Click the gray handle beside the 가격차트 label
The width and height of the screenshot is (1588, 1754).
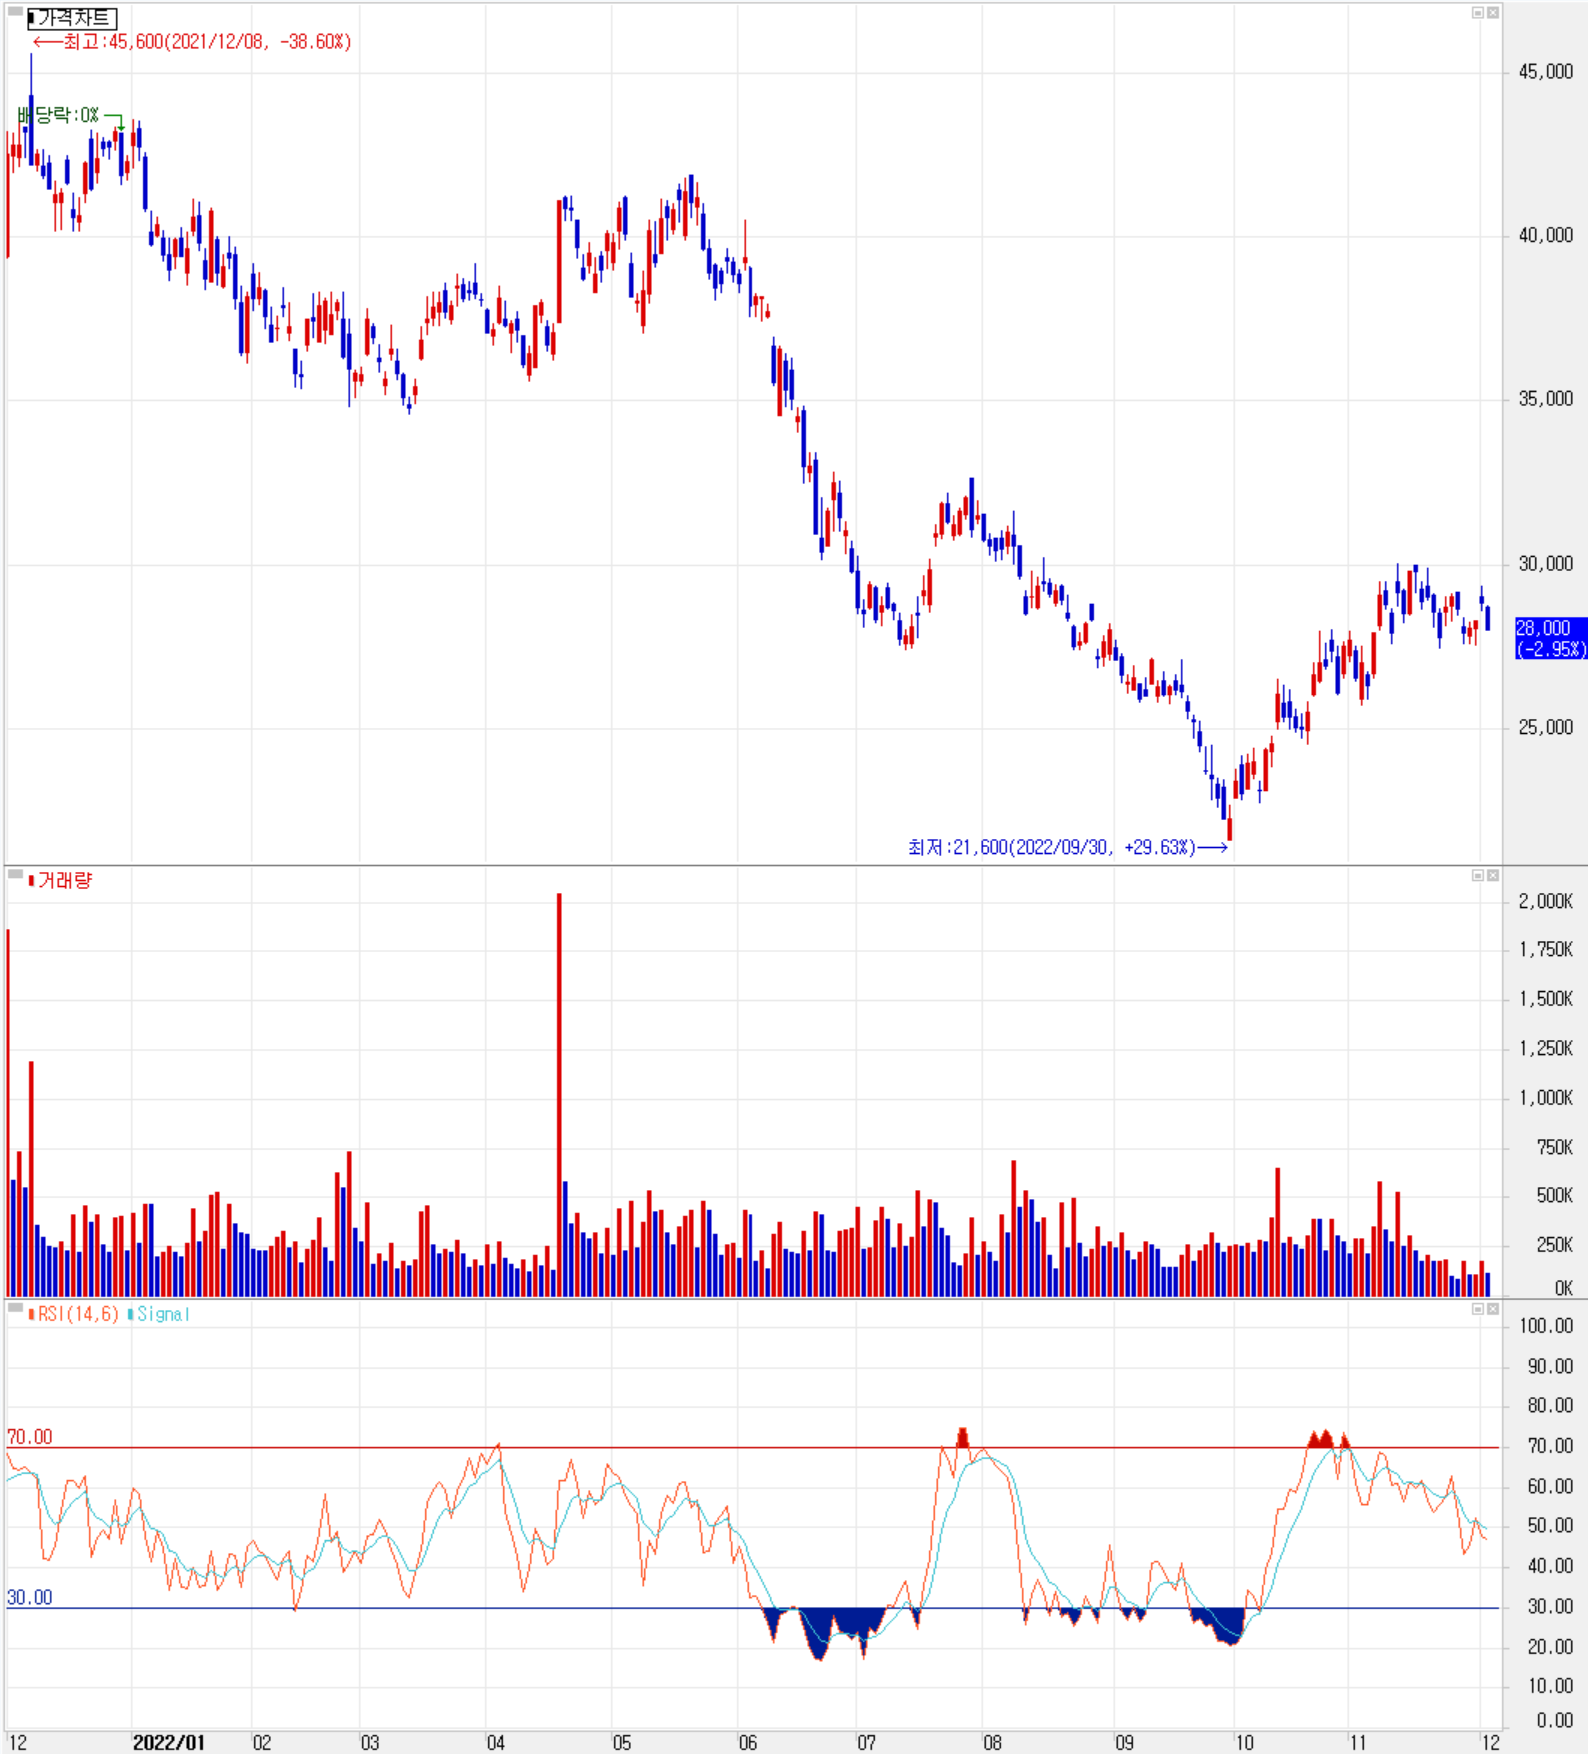[x=15, y=12]
